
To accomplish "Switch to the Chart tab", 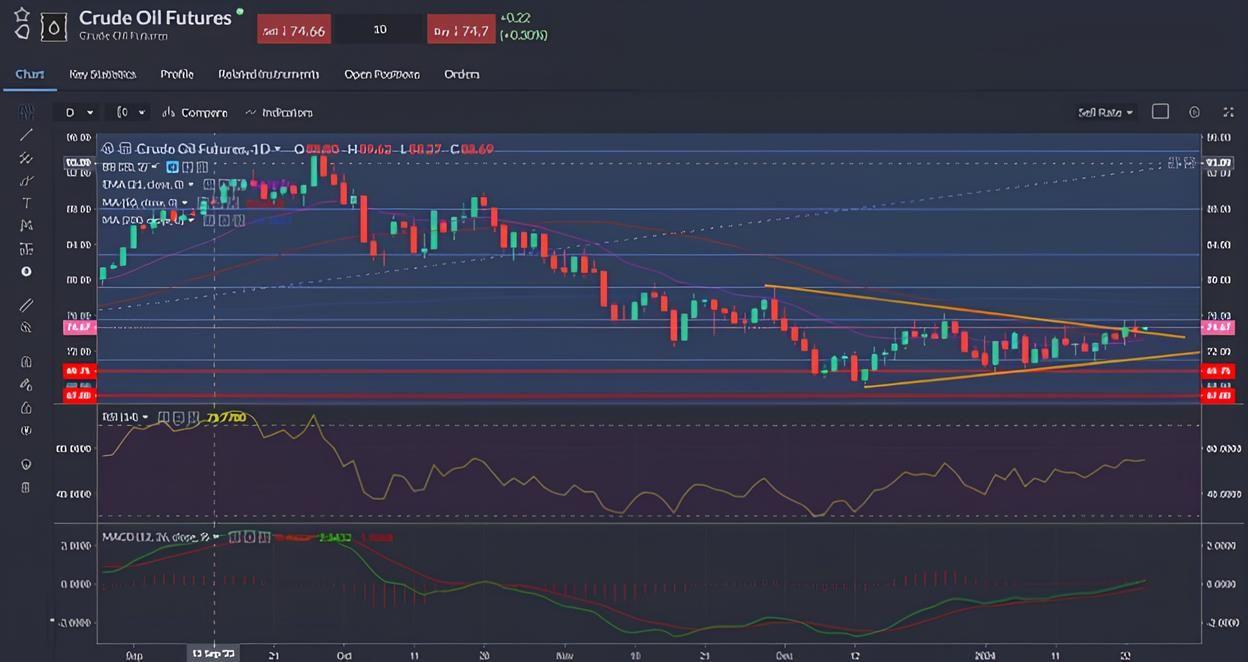I will [30, 74].
